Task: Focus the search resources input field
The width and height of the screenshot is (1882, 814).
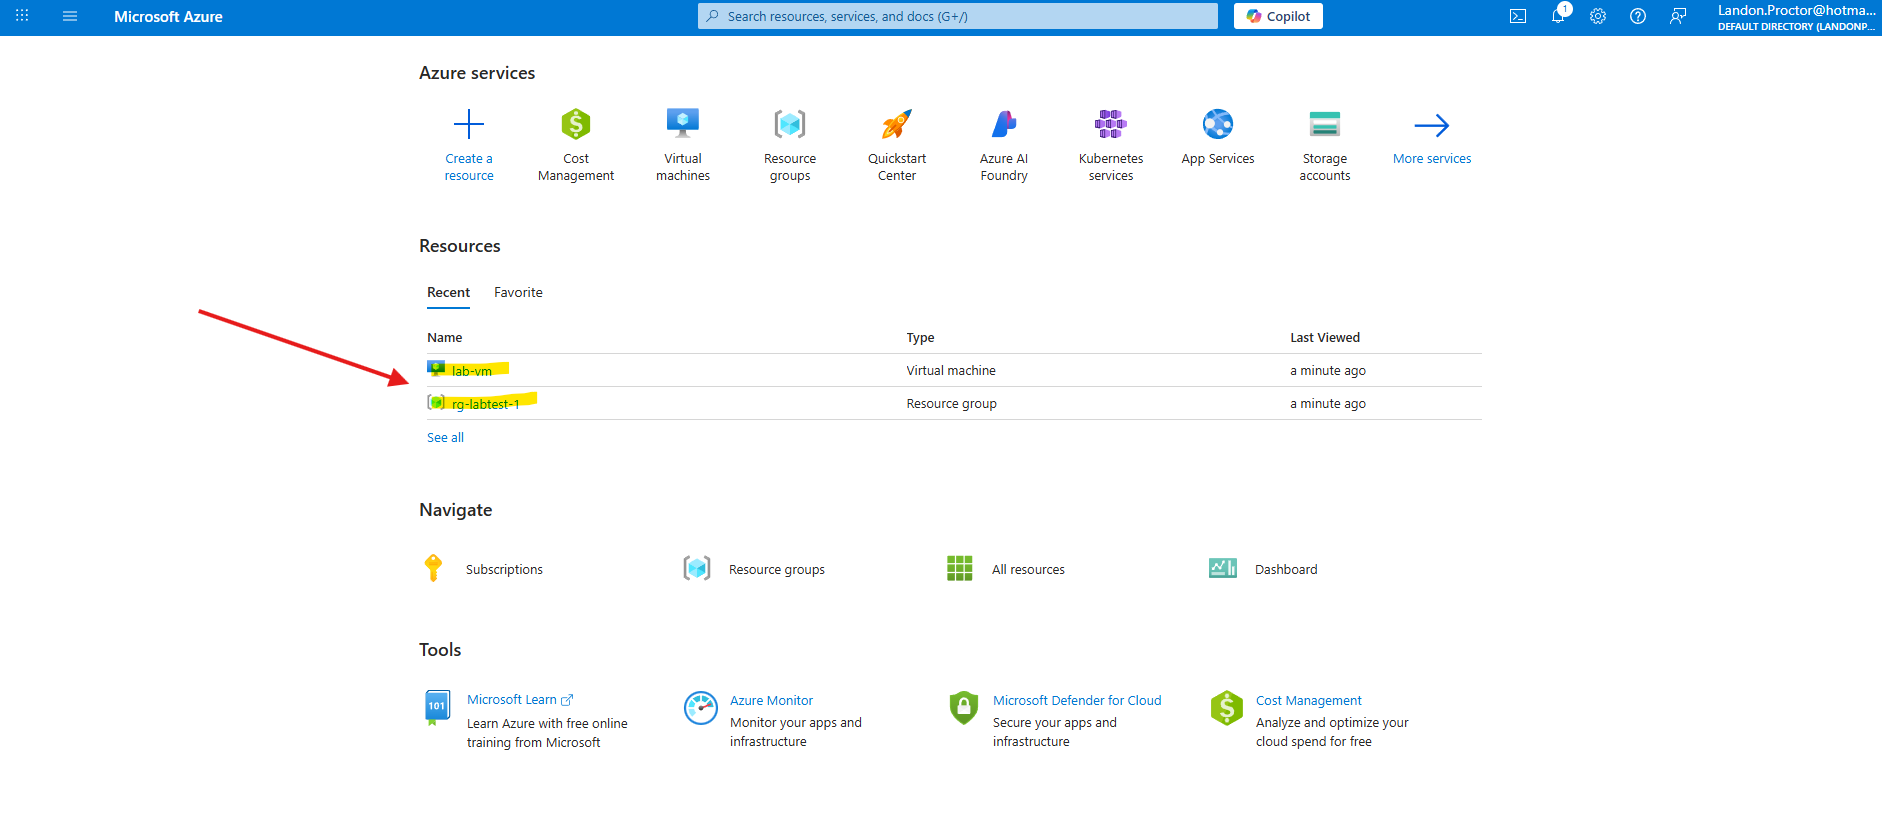Action: pyautogui.click(x=958, y=16)
